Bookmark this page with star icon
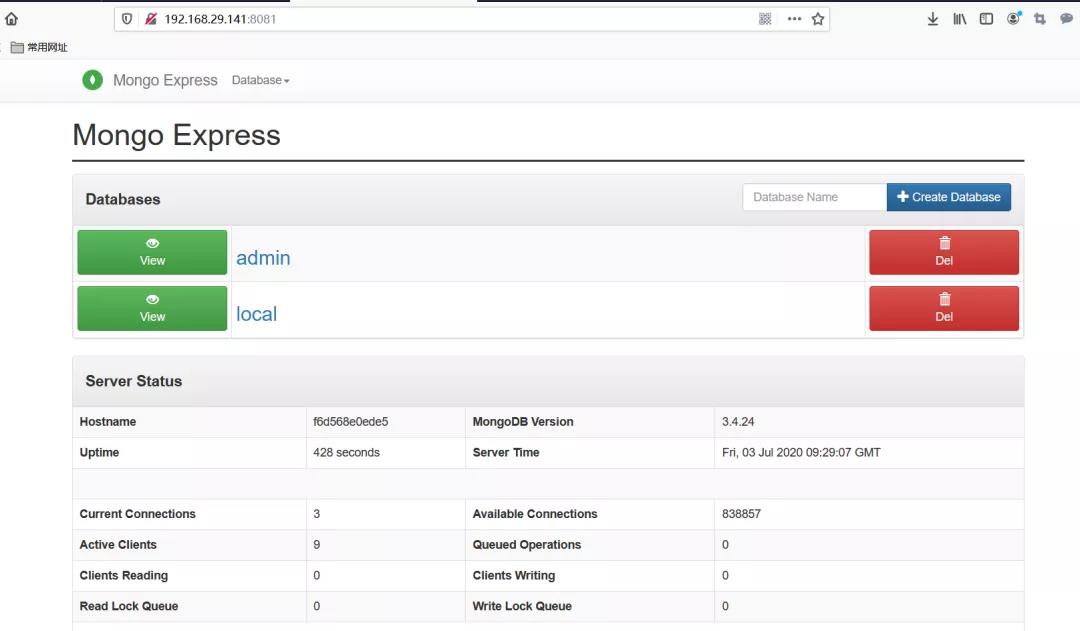This screenshot has width=1080, height=631. click(818, 19)
